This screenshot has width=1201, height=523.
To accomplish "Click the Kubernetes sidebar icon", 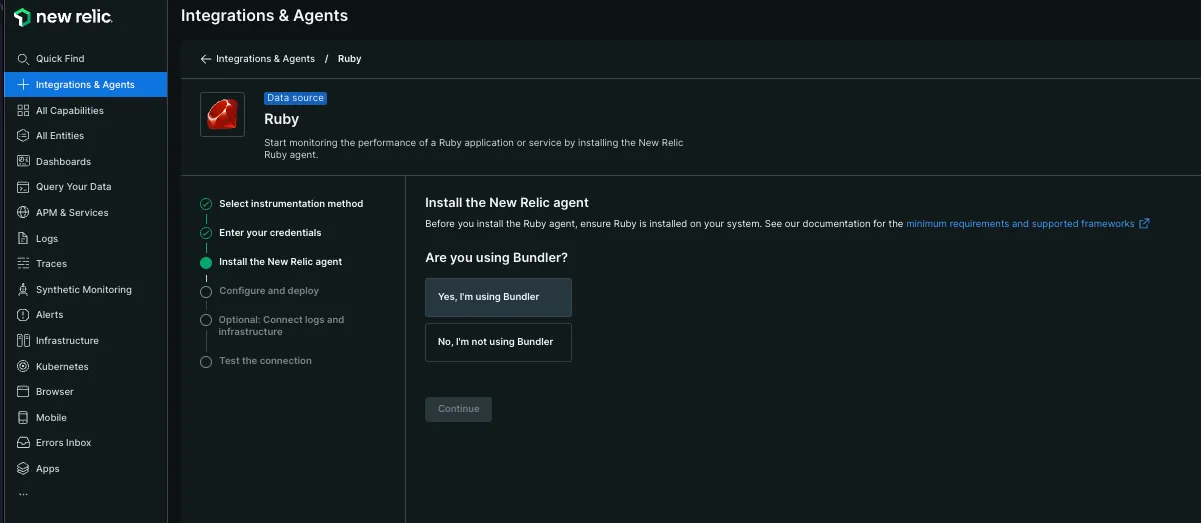I will point(24,366).
